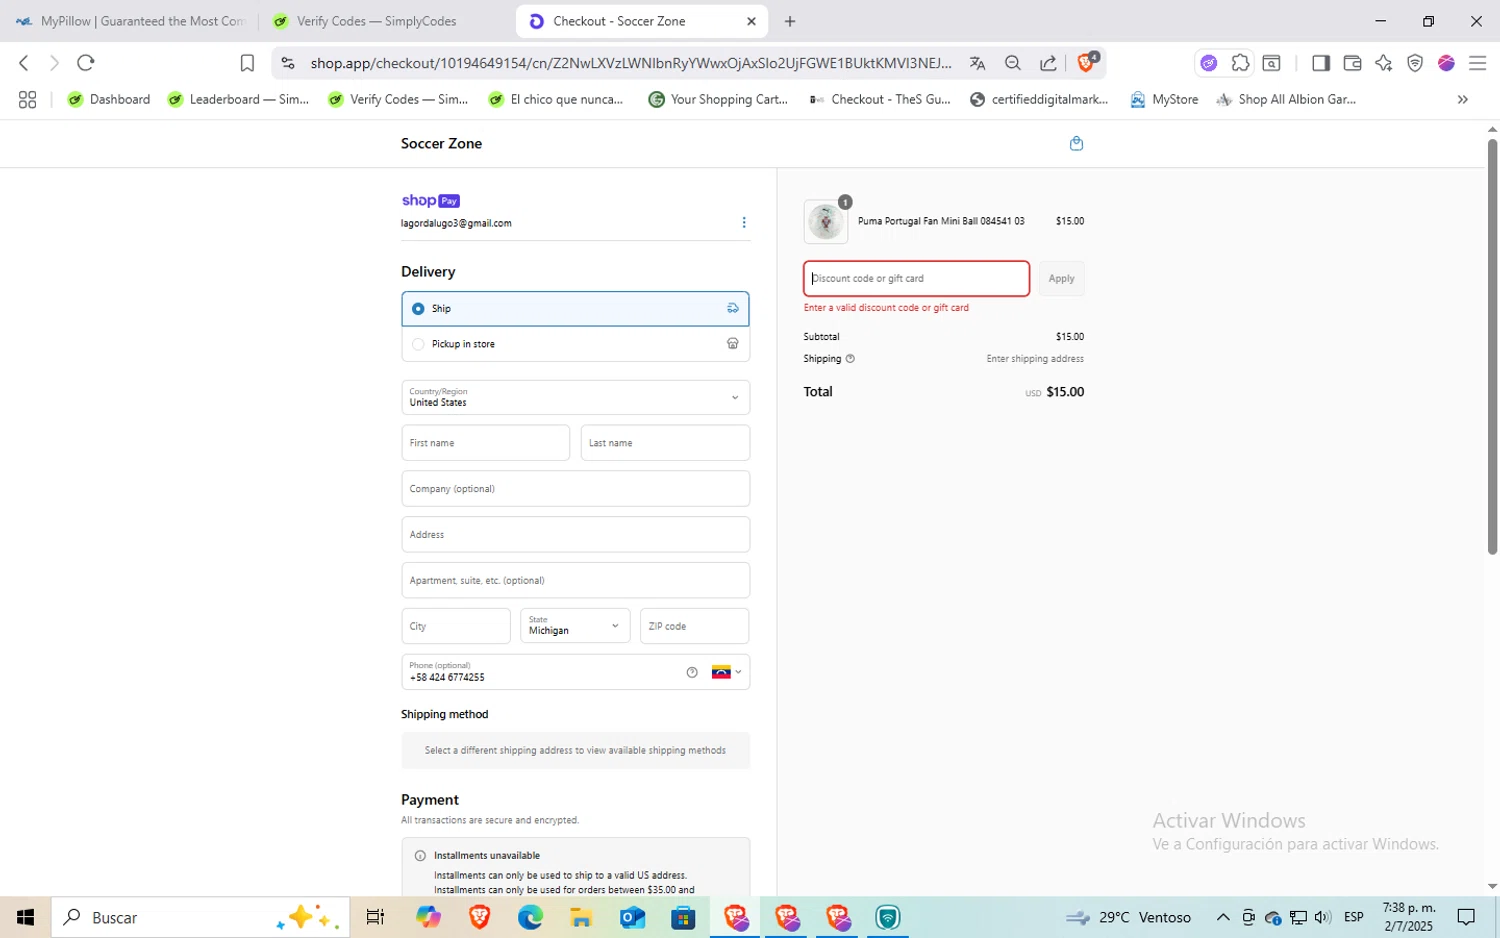This screenshot has height=938, width=1500.
Task: Select the Pickup in store option
Action: (x=575, y=344)
